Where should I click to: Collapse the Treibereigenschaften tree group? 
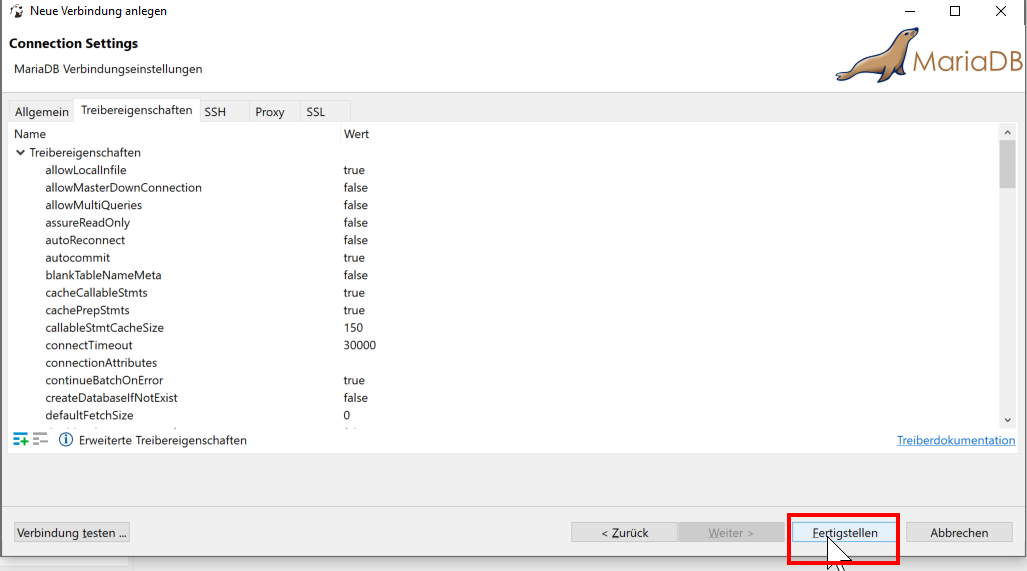[20, 153]
